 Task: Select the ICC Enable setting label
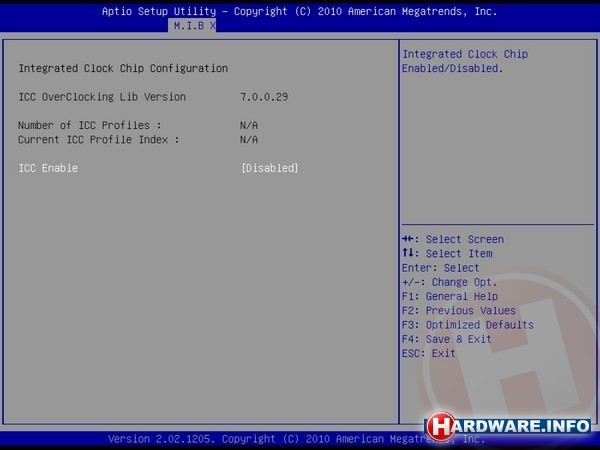[x=48, y=168]
